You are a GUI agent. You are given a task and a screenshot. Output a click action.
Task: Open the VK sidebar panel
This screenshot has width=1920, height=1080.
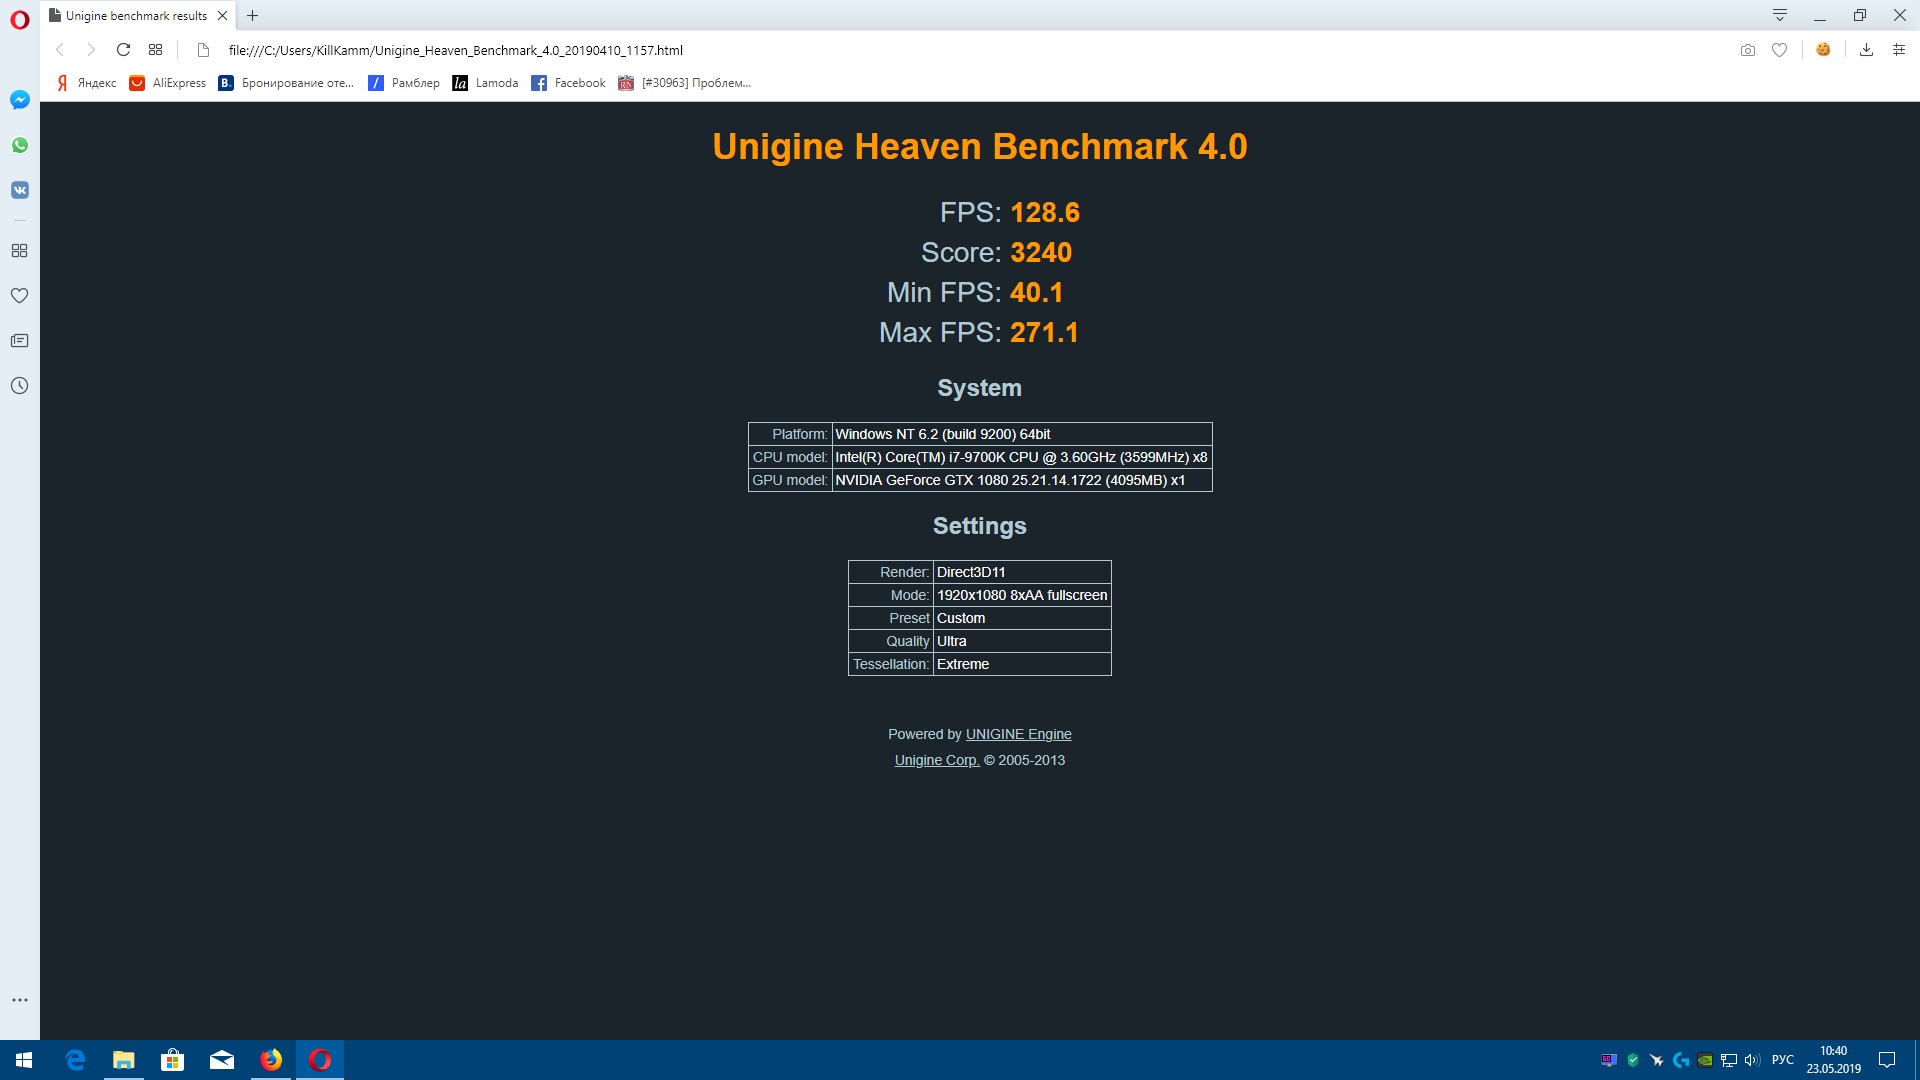click(20, 190)
